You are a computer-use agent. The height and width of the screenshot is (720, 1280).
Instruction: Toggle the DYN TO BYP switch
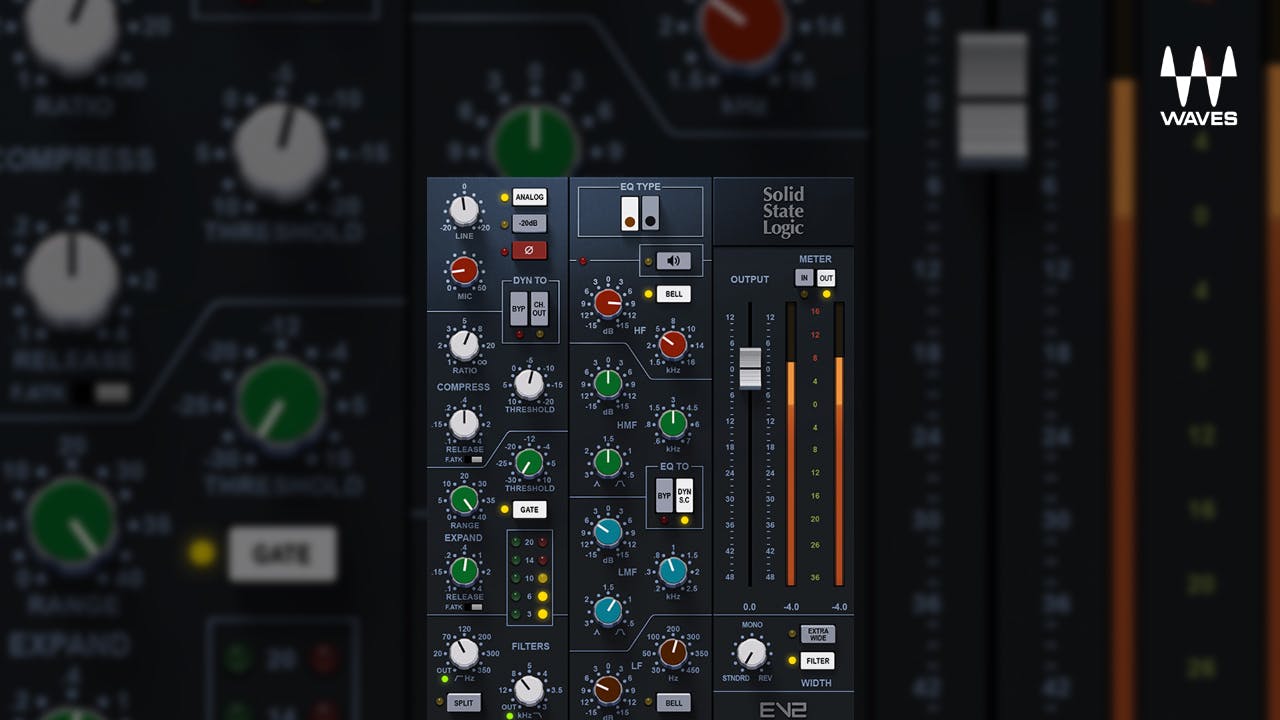pyautogui.click(x=519, y=309)
